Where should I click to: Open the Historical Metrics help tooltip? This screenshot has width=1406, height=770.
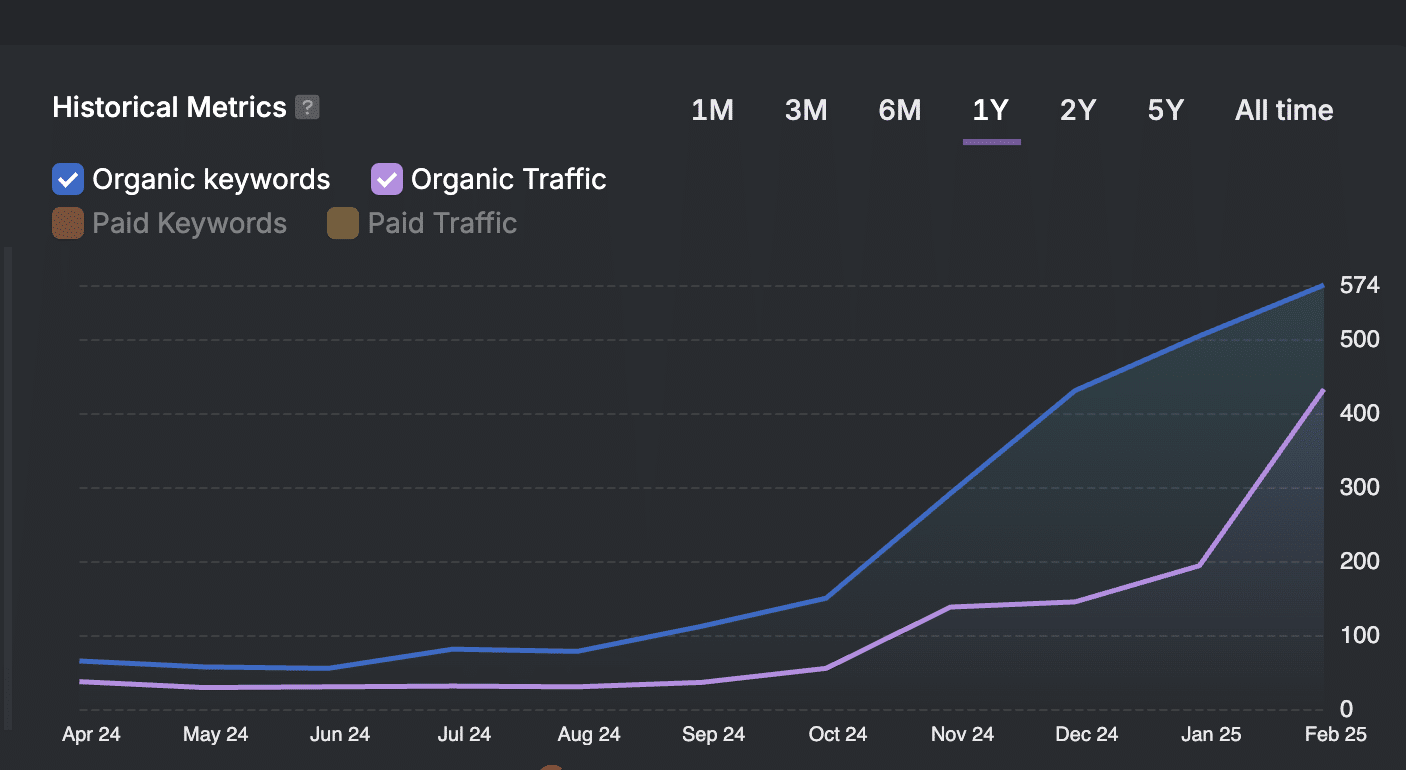[x=309, y=107]
